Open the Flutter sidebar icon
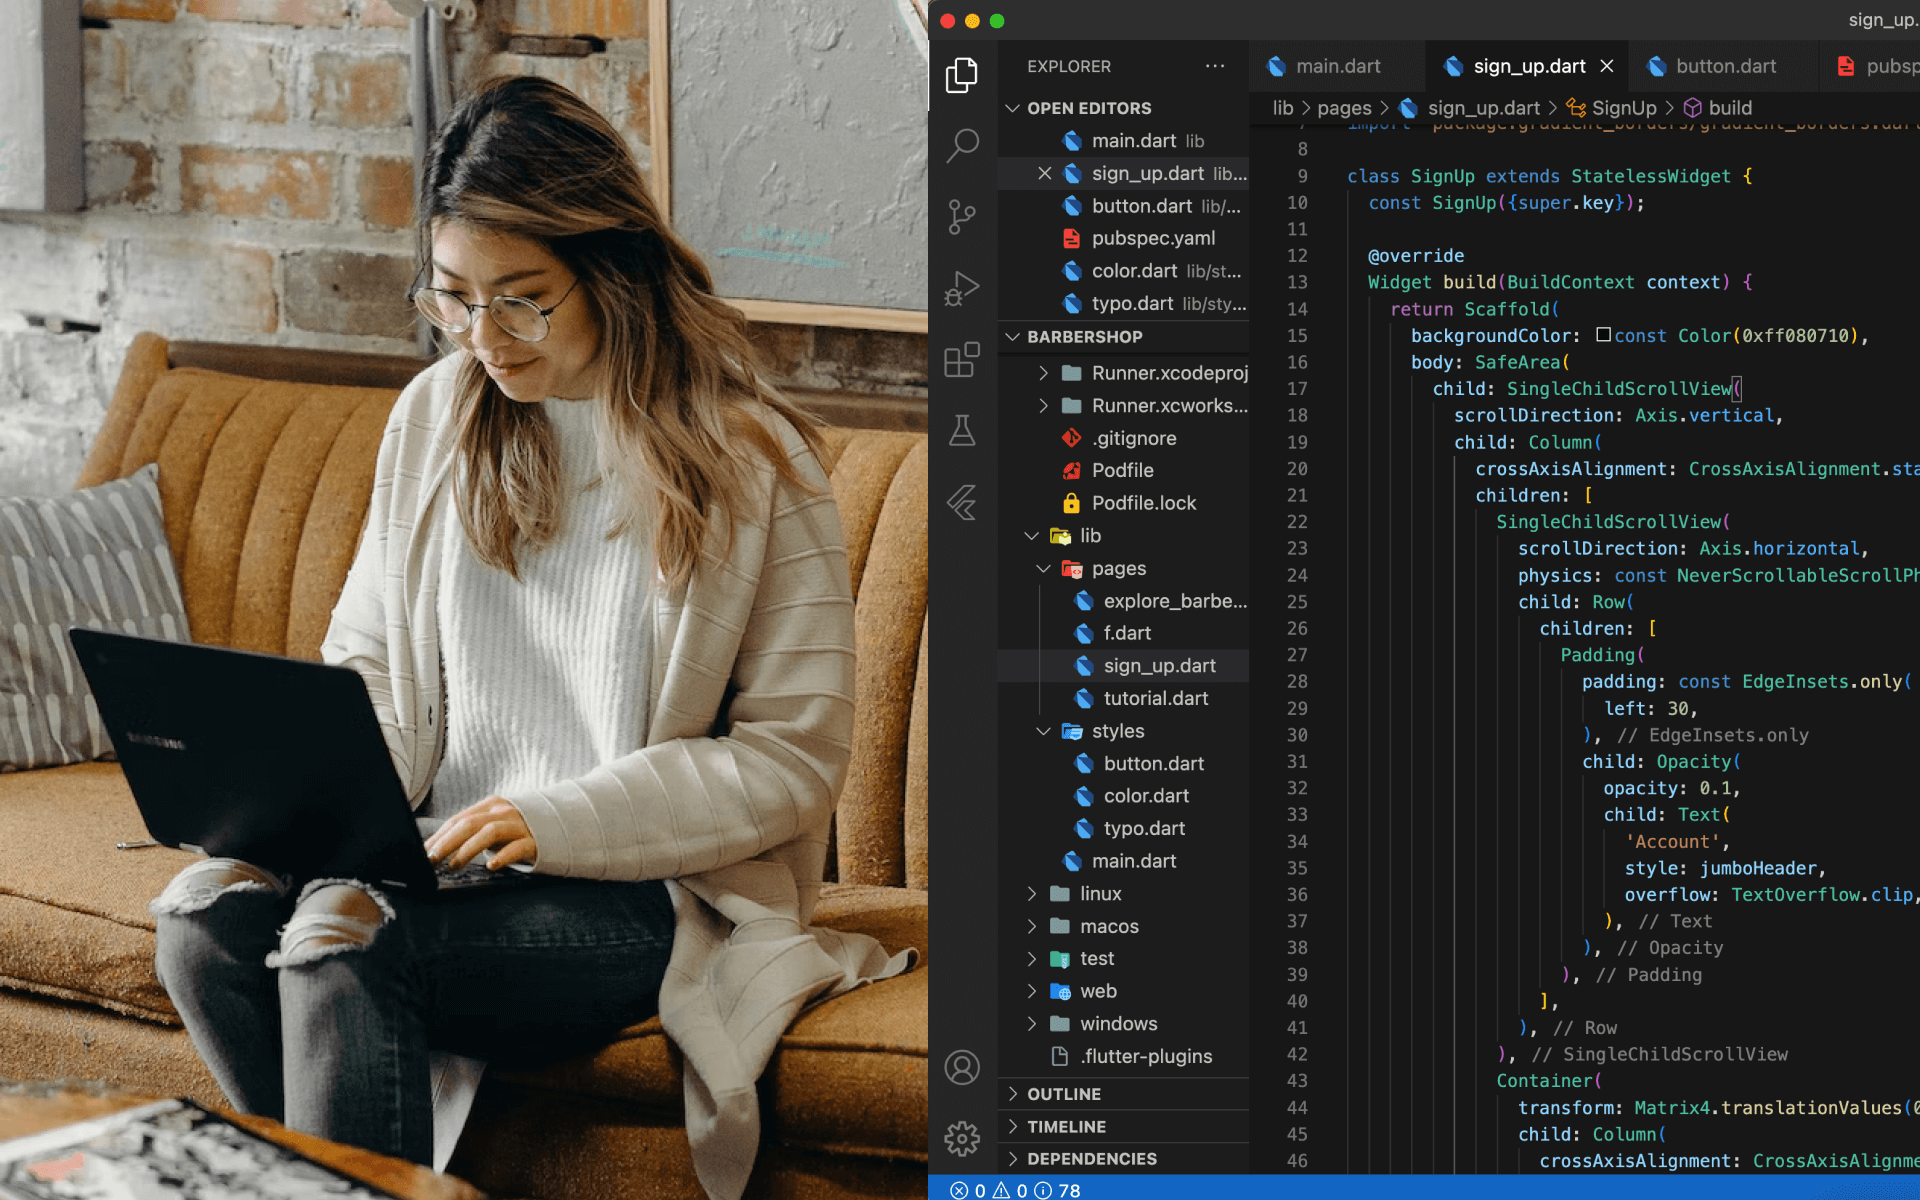Screen dimensions: 1920x1200 962,502
